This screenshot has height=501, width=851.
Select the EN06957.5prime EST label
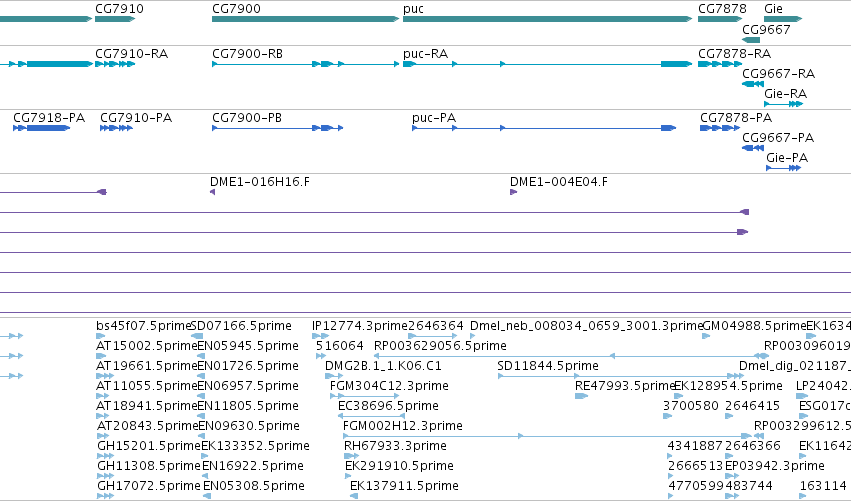pyautogui.click(x=248, y=386)
